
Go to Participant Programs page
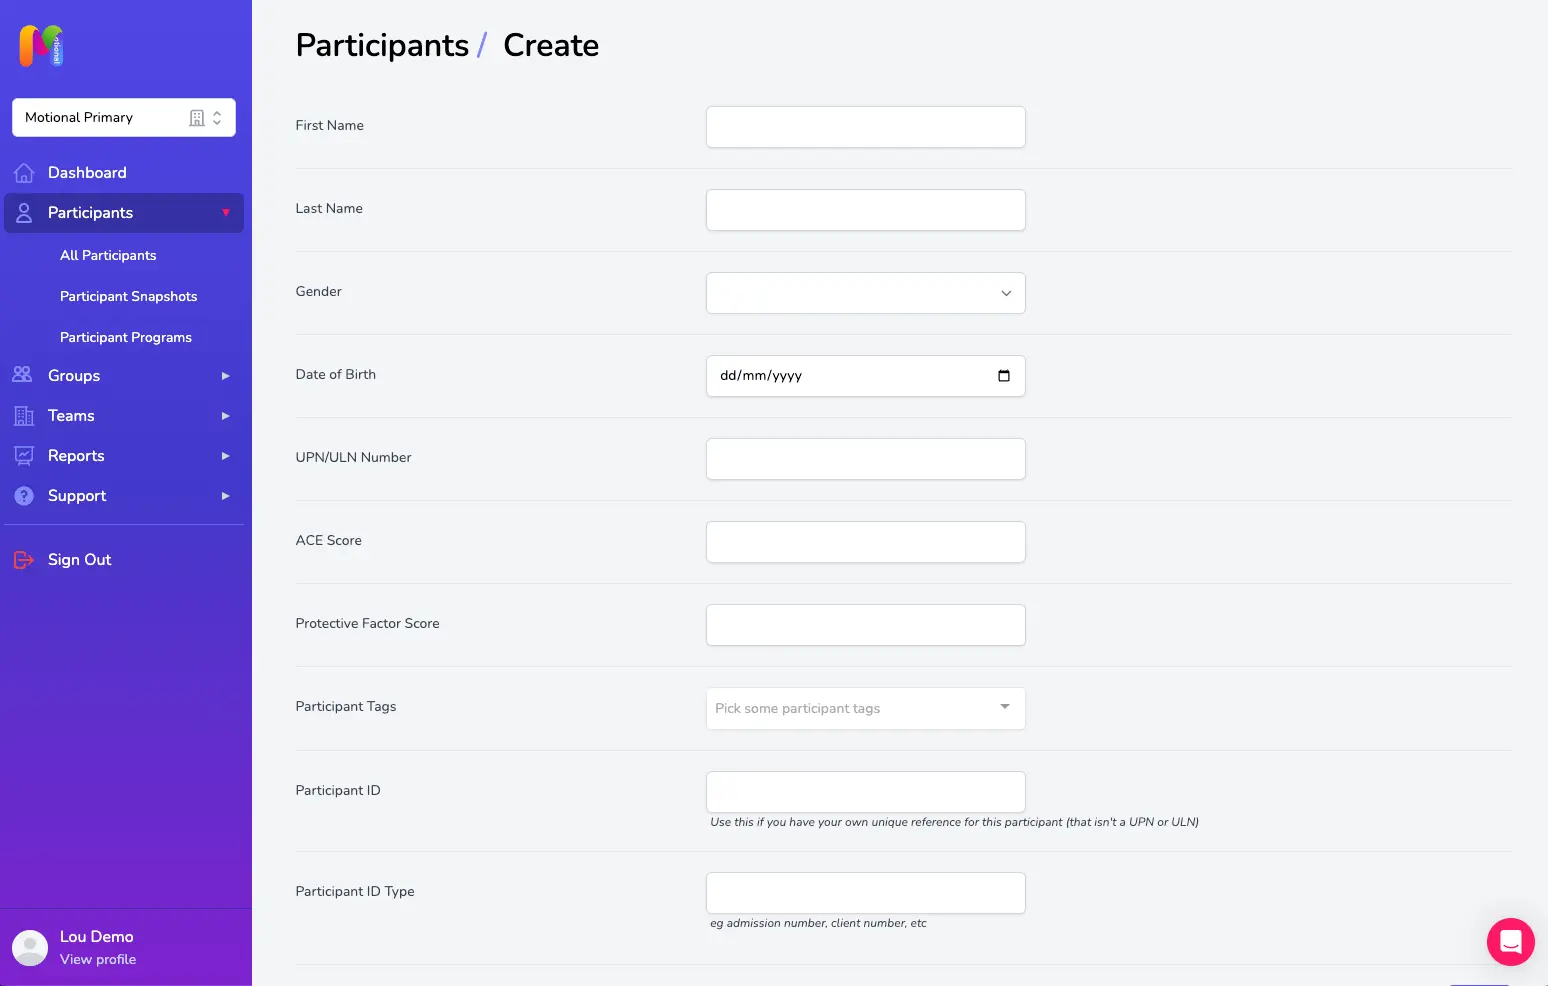click(x=126, y=337)
